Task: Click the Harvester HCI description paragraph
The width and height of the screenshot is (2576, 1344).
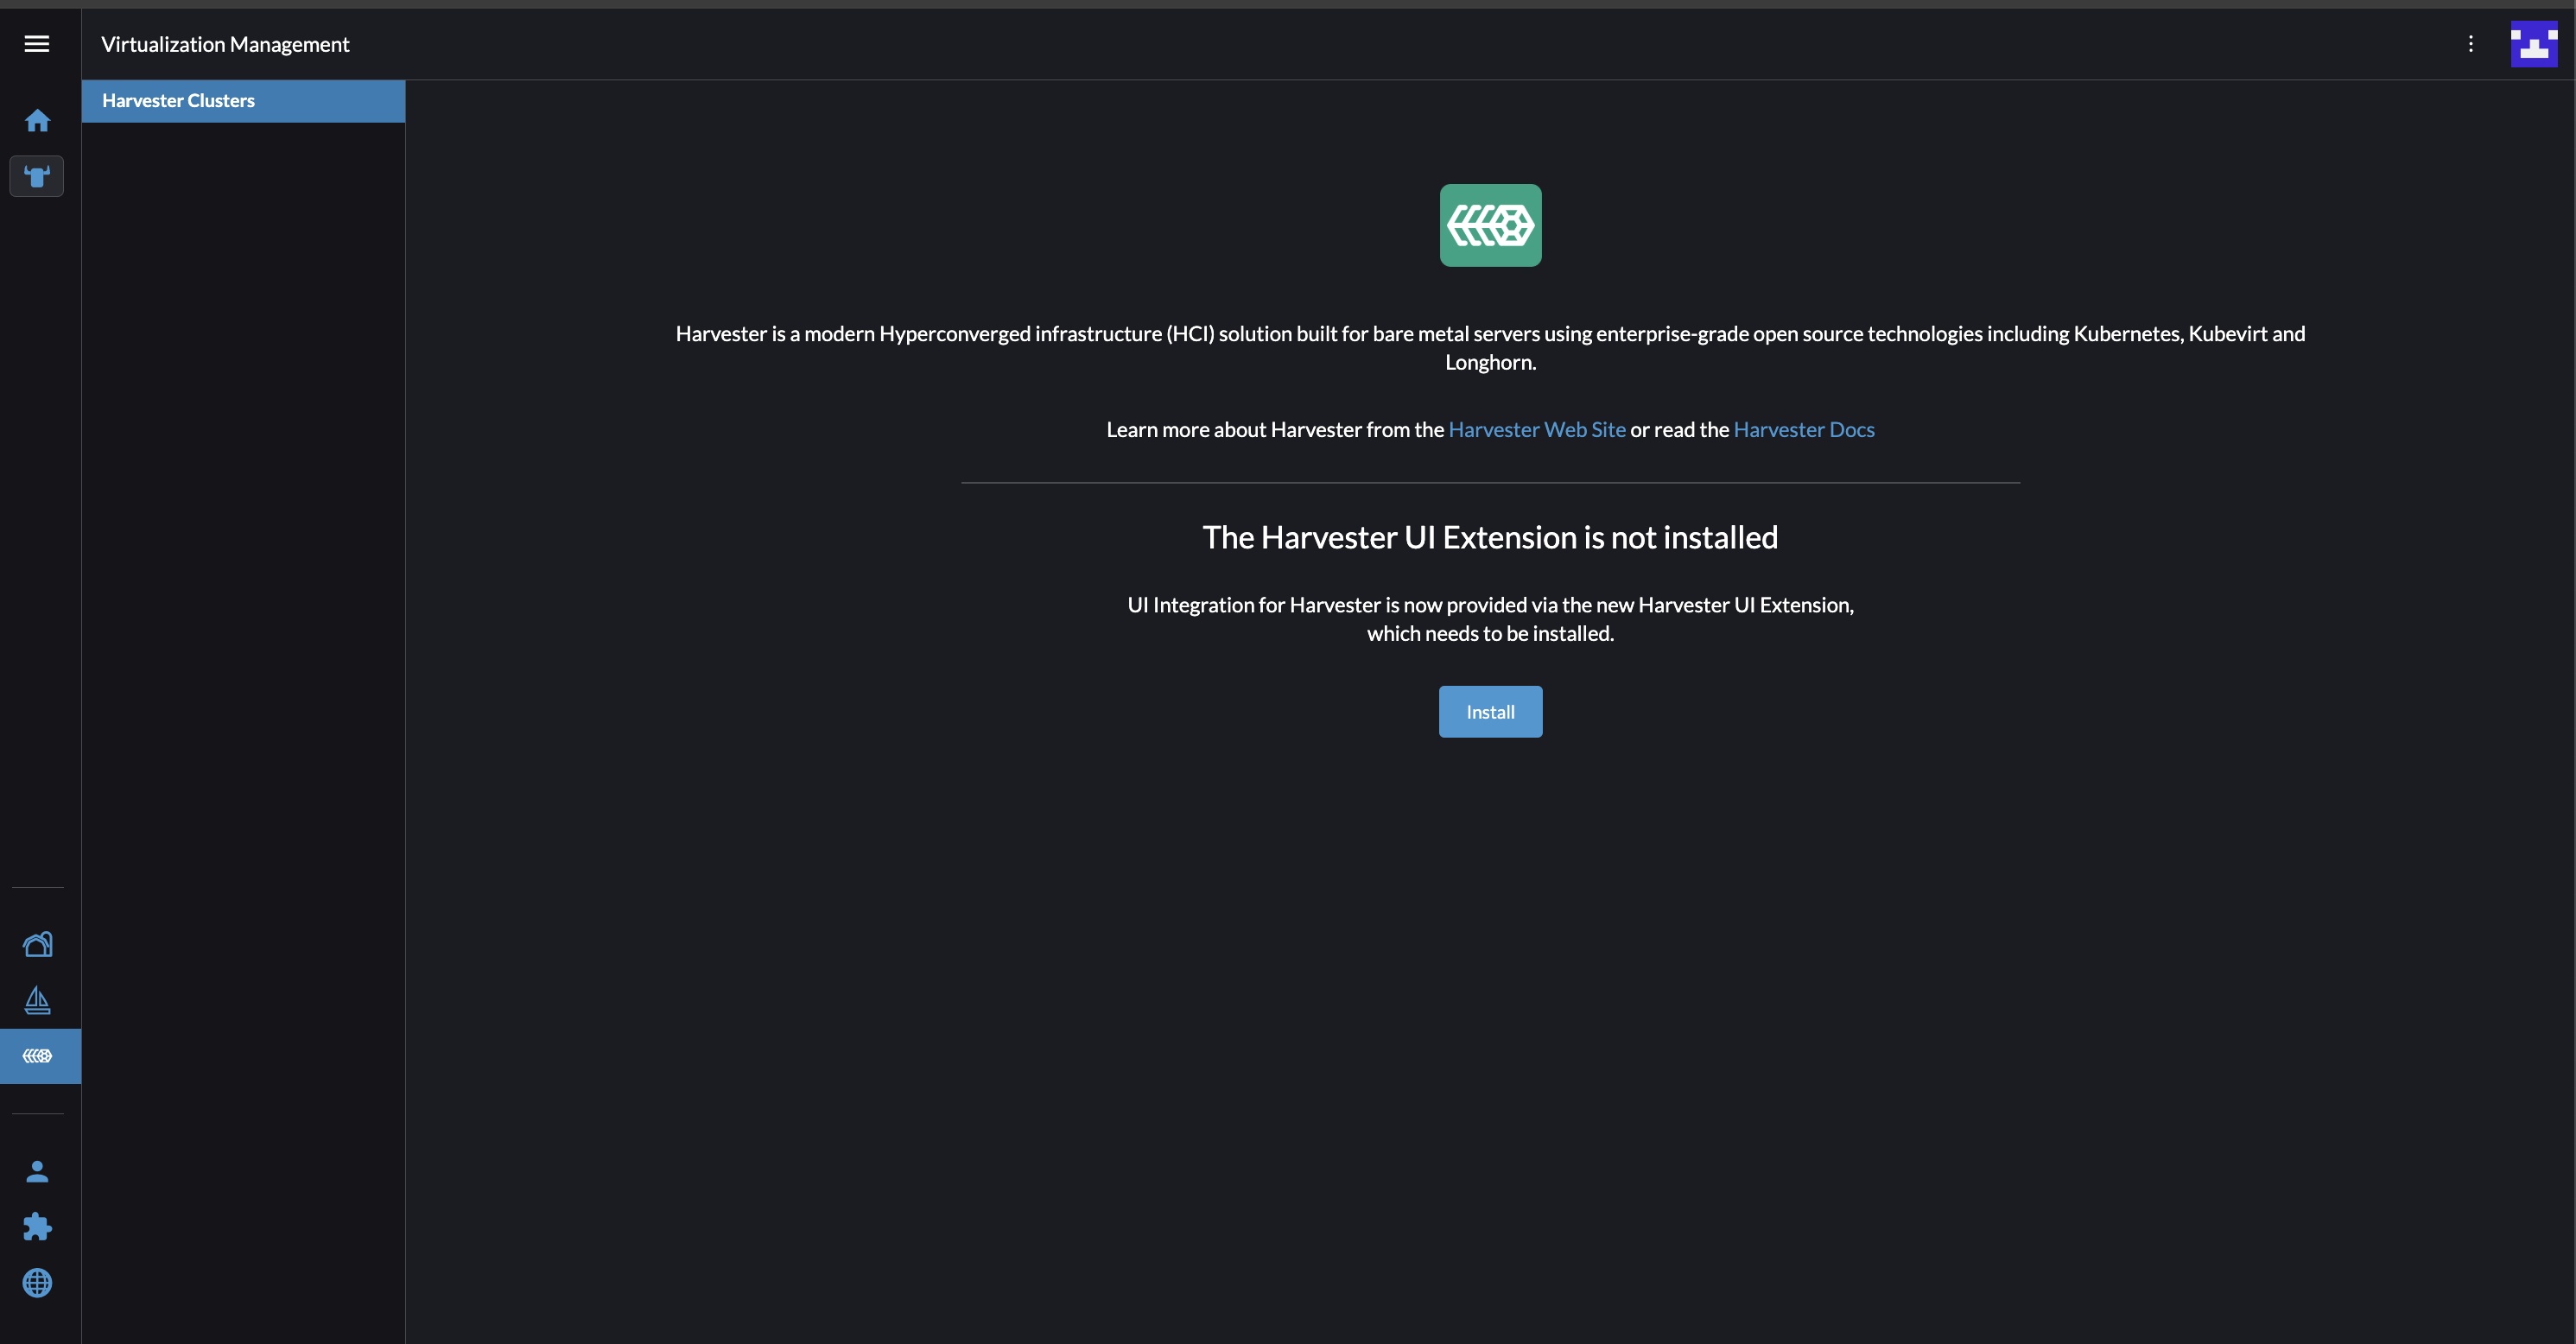Action: (1489, 348)
